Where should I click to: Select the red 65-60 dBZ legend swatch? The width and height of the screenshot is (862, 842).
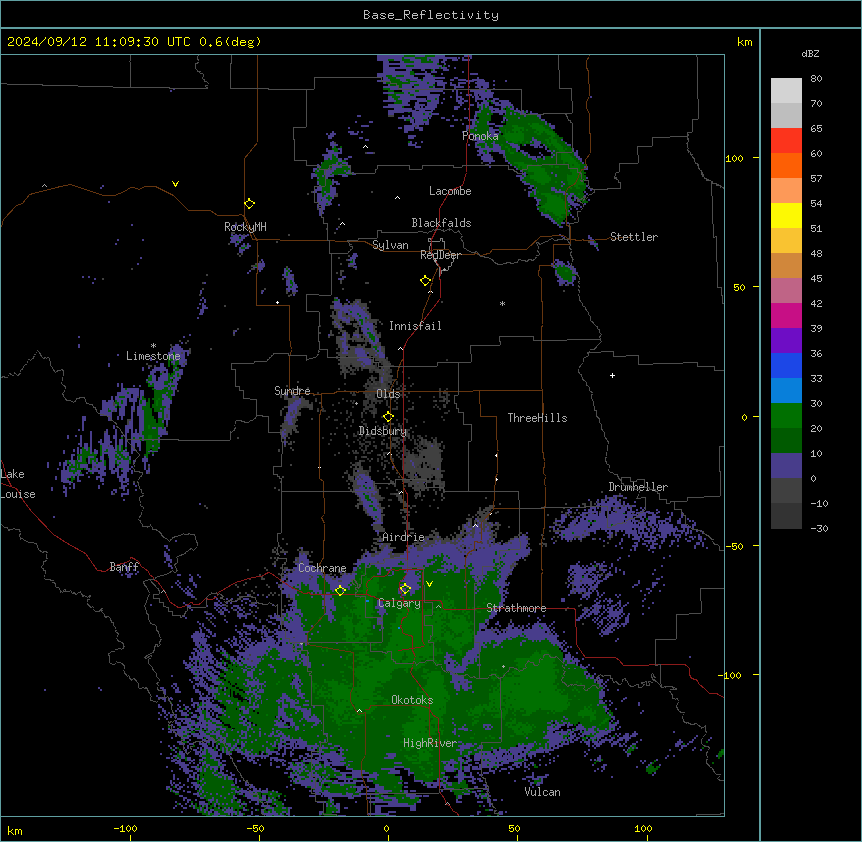click(786, 141)
